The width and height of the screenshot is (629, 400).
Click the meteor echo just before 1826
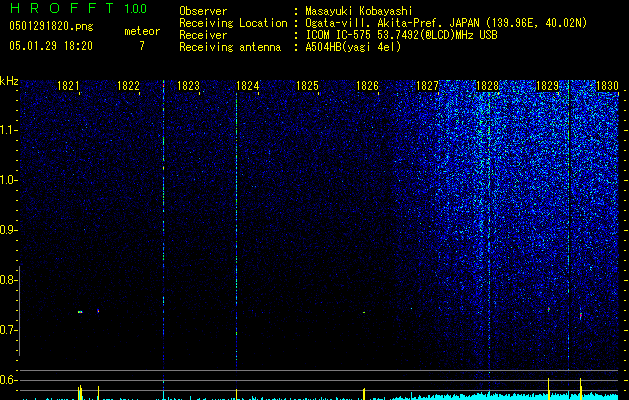click(364, 312)
